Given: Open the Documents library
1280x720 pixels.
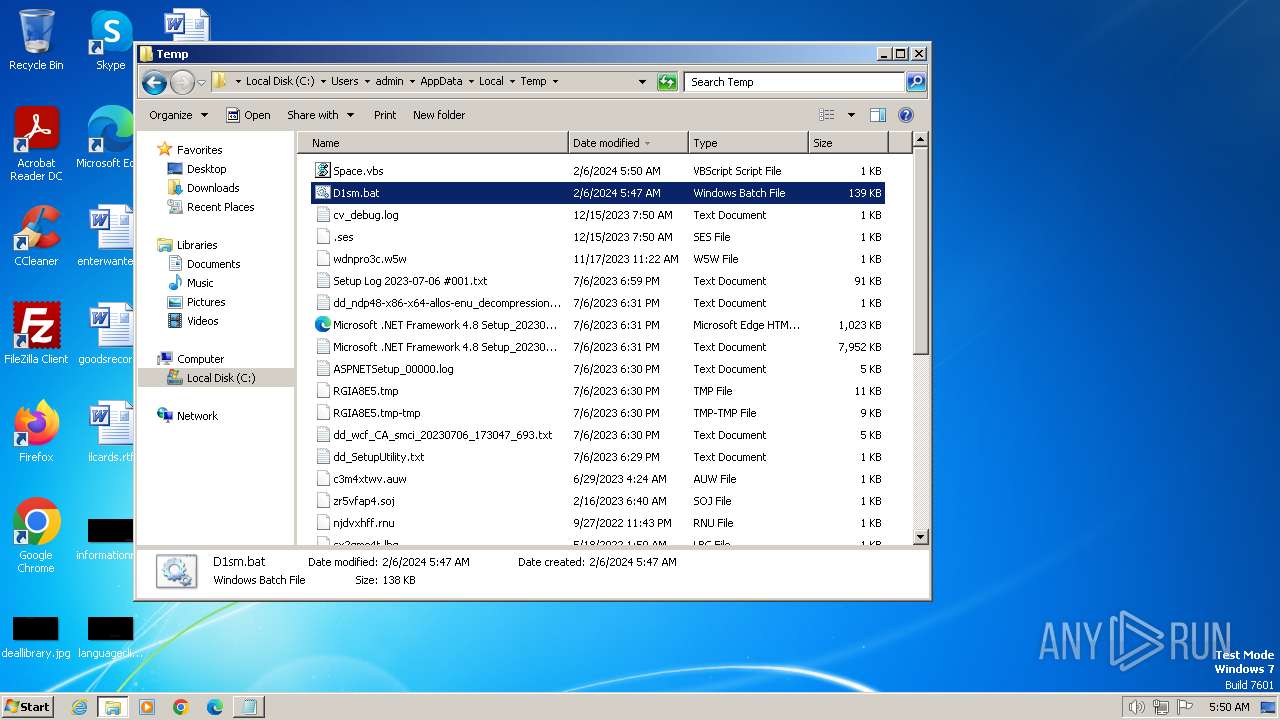Looking at the screenshot, I should [213, 264].
